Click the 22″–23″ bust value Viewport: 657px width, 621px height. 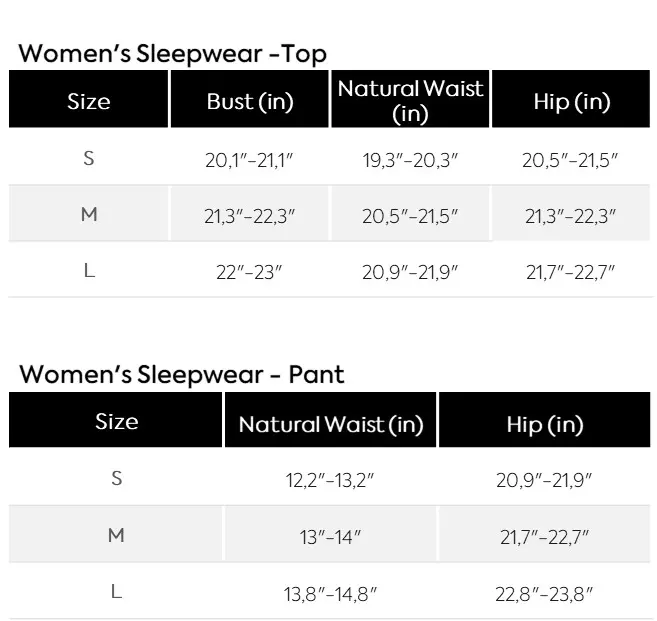pos(250,272)
